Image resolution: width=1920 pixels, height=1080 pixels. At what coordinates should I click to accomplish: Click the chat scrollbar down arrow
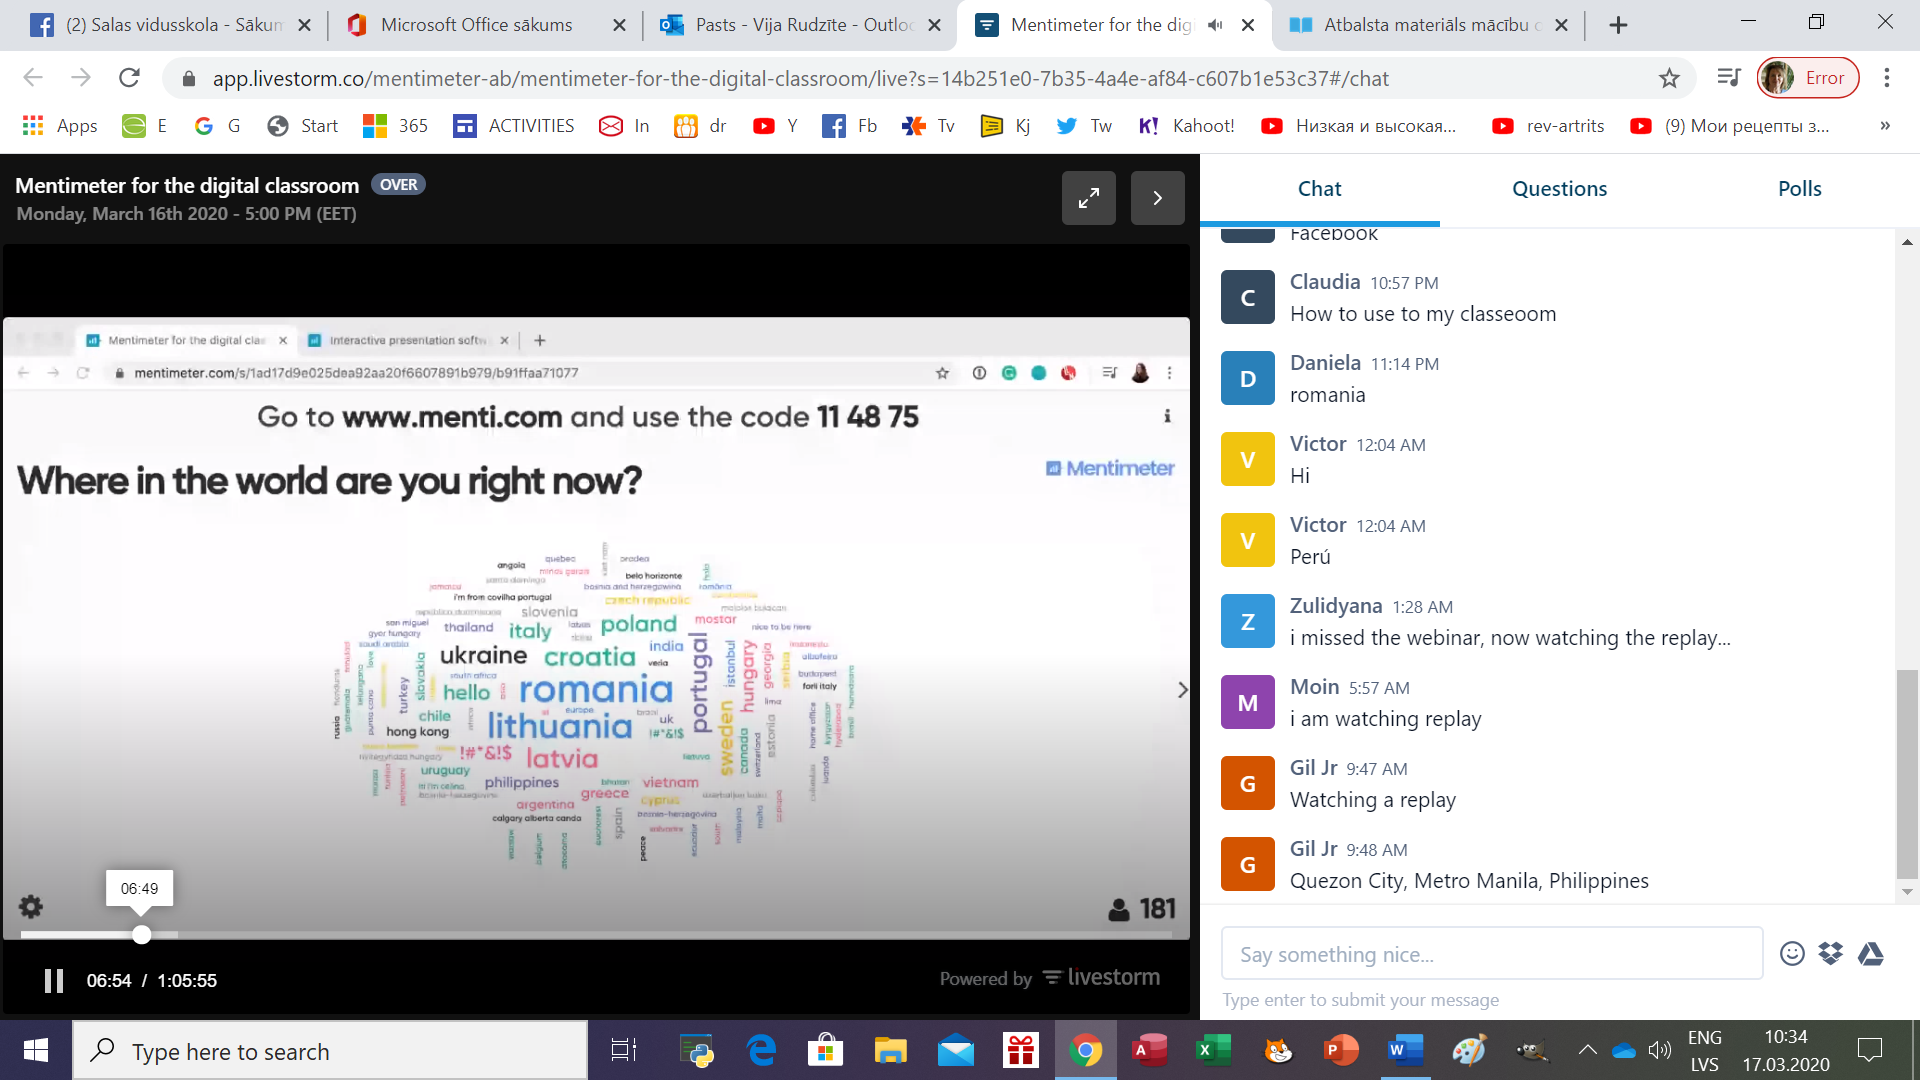(1907, 891)
